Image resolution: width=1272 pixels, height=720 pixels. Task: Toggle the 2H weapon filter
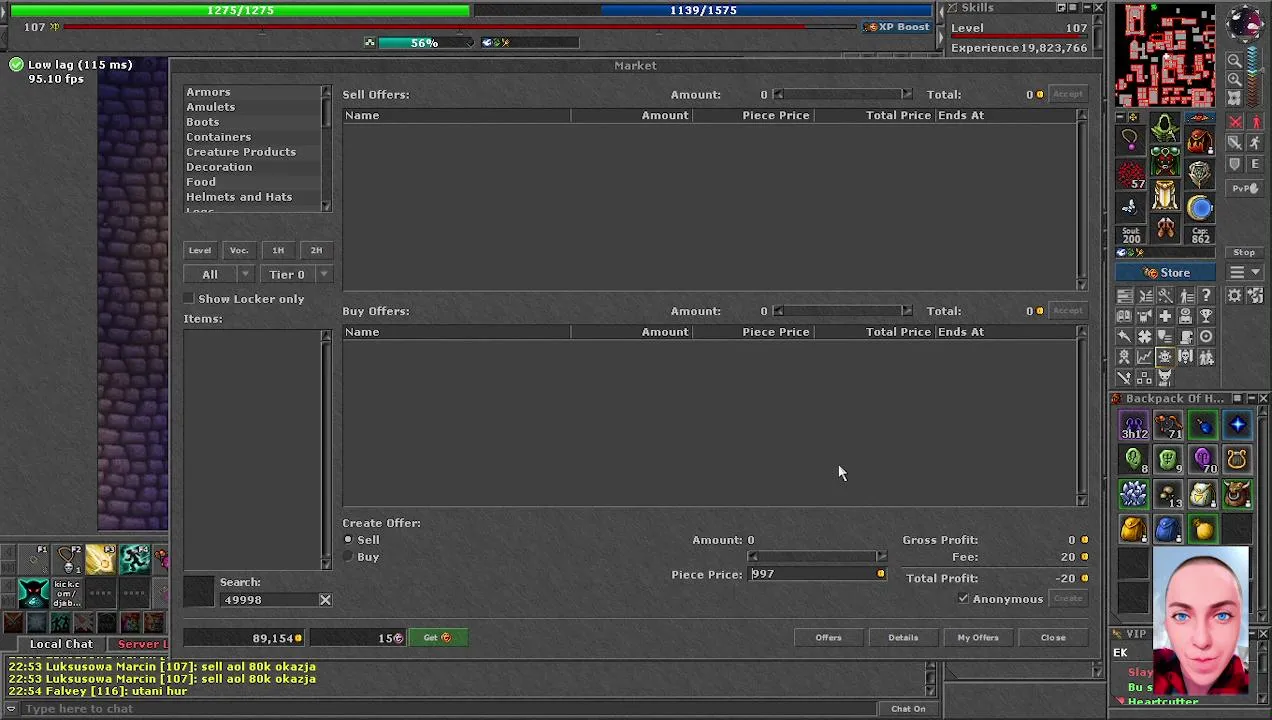(x=316, y=250)
